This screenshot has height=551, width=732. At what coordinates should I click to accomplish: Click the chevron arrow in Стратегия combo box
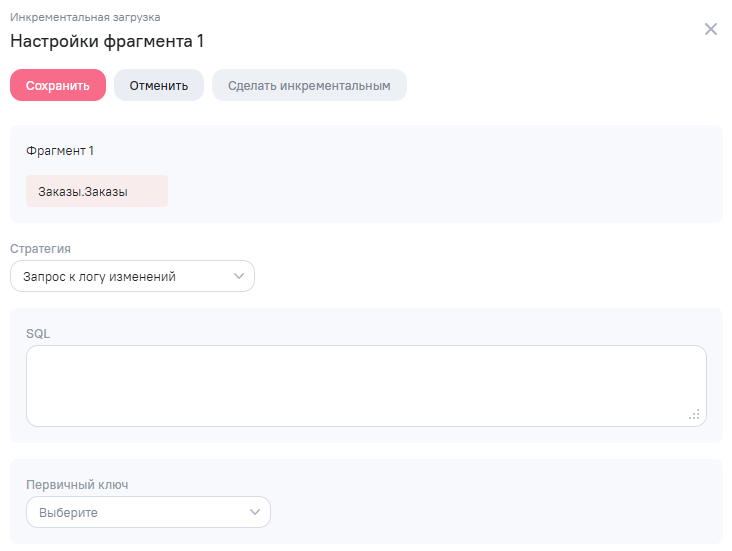(x=238, y=276)
